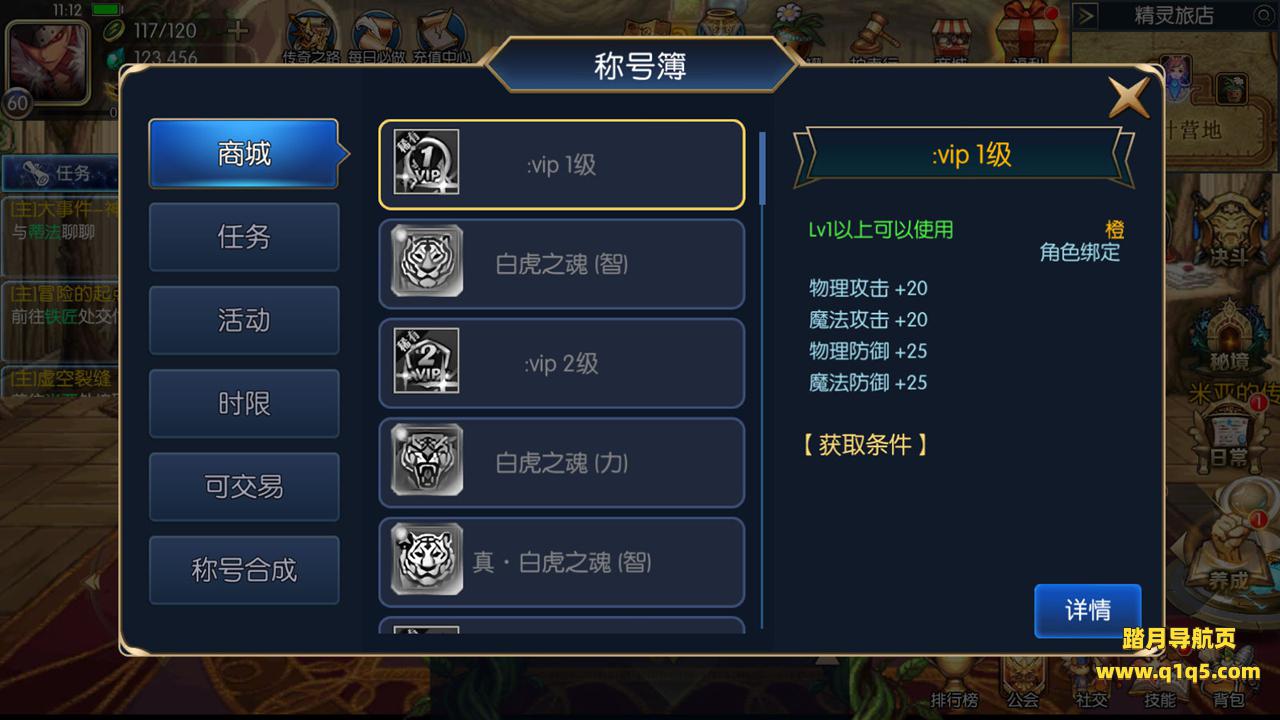Tap the plus icon beside stamina 117/120
1280x720 pixels.
[237, 31]
